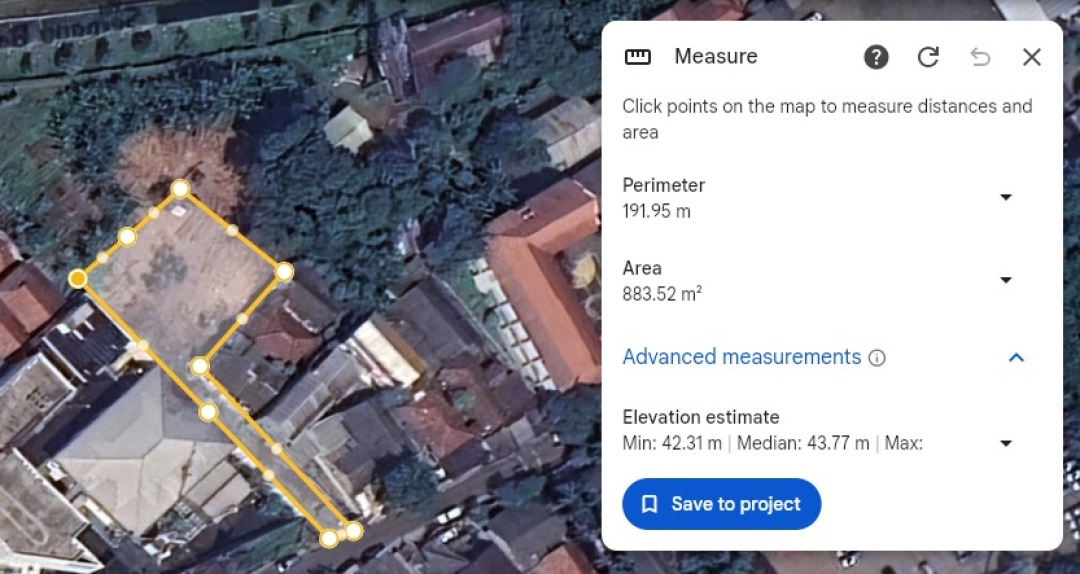The width and height of the screenshot is (1080, 574).
Task: Open the Measure help question mark icon
Action: coord(876,57)
